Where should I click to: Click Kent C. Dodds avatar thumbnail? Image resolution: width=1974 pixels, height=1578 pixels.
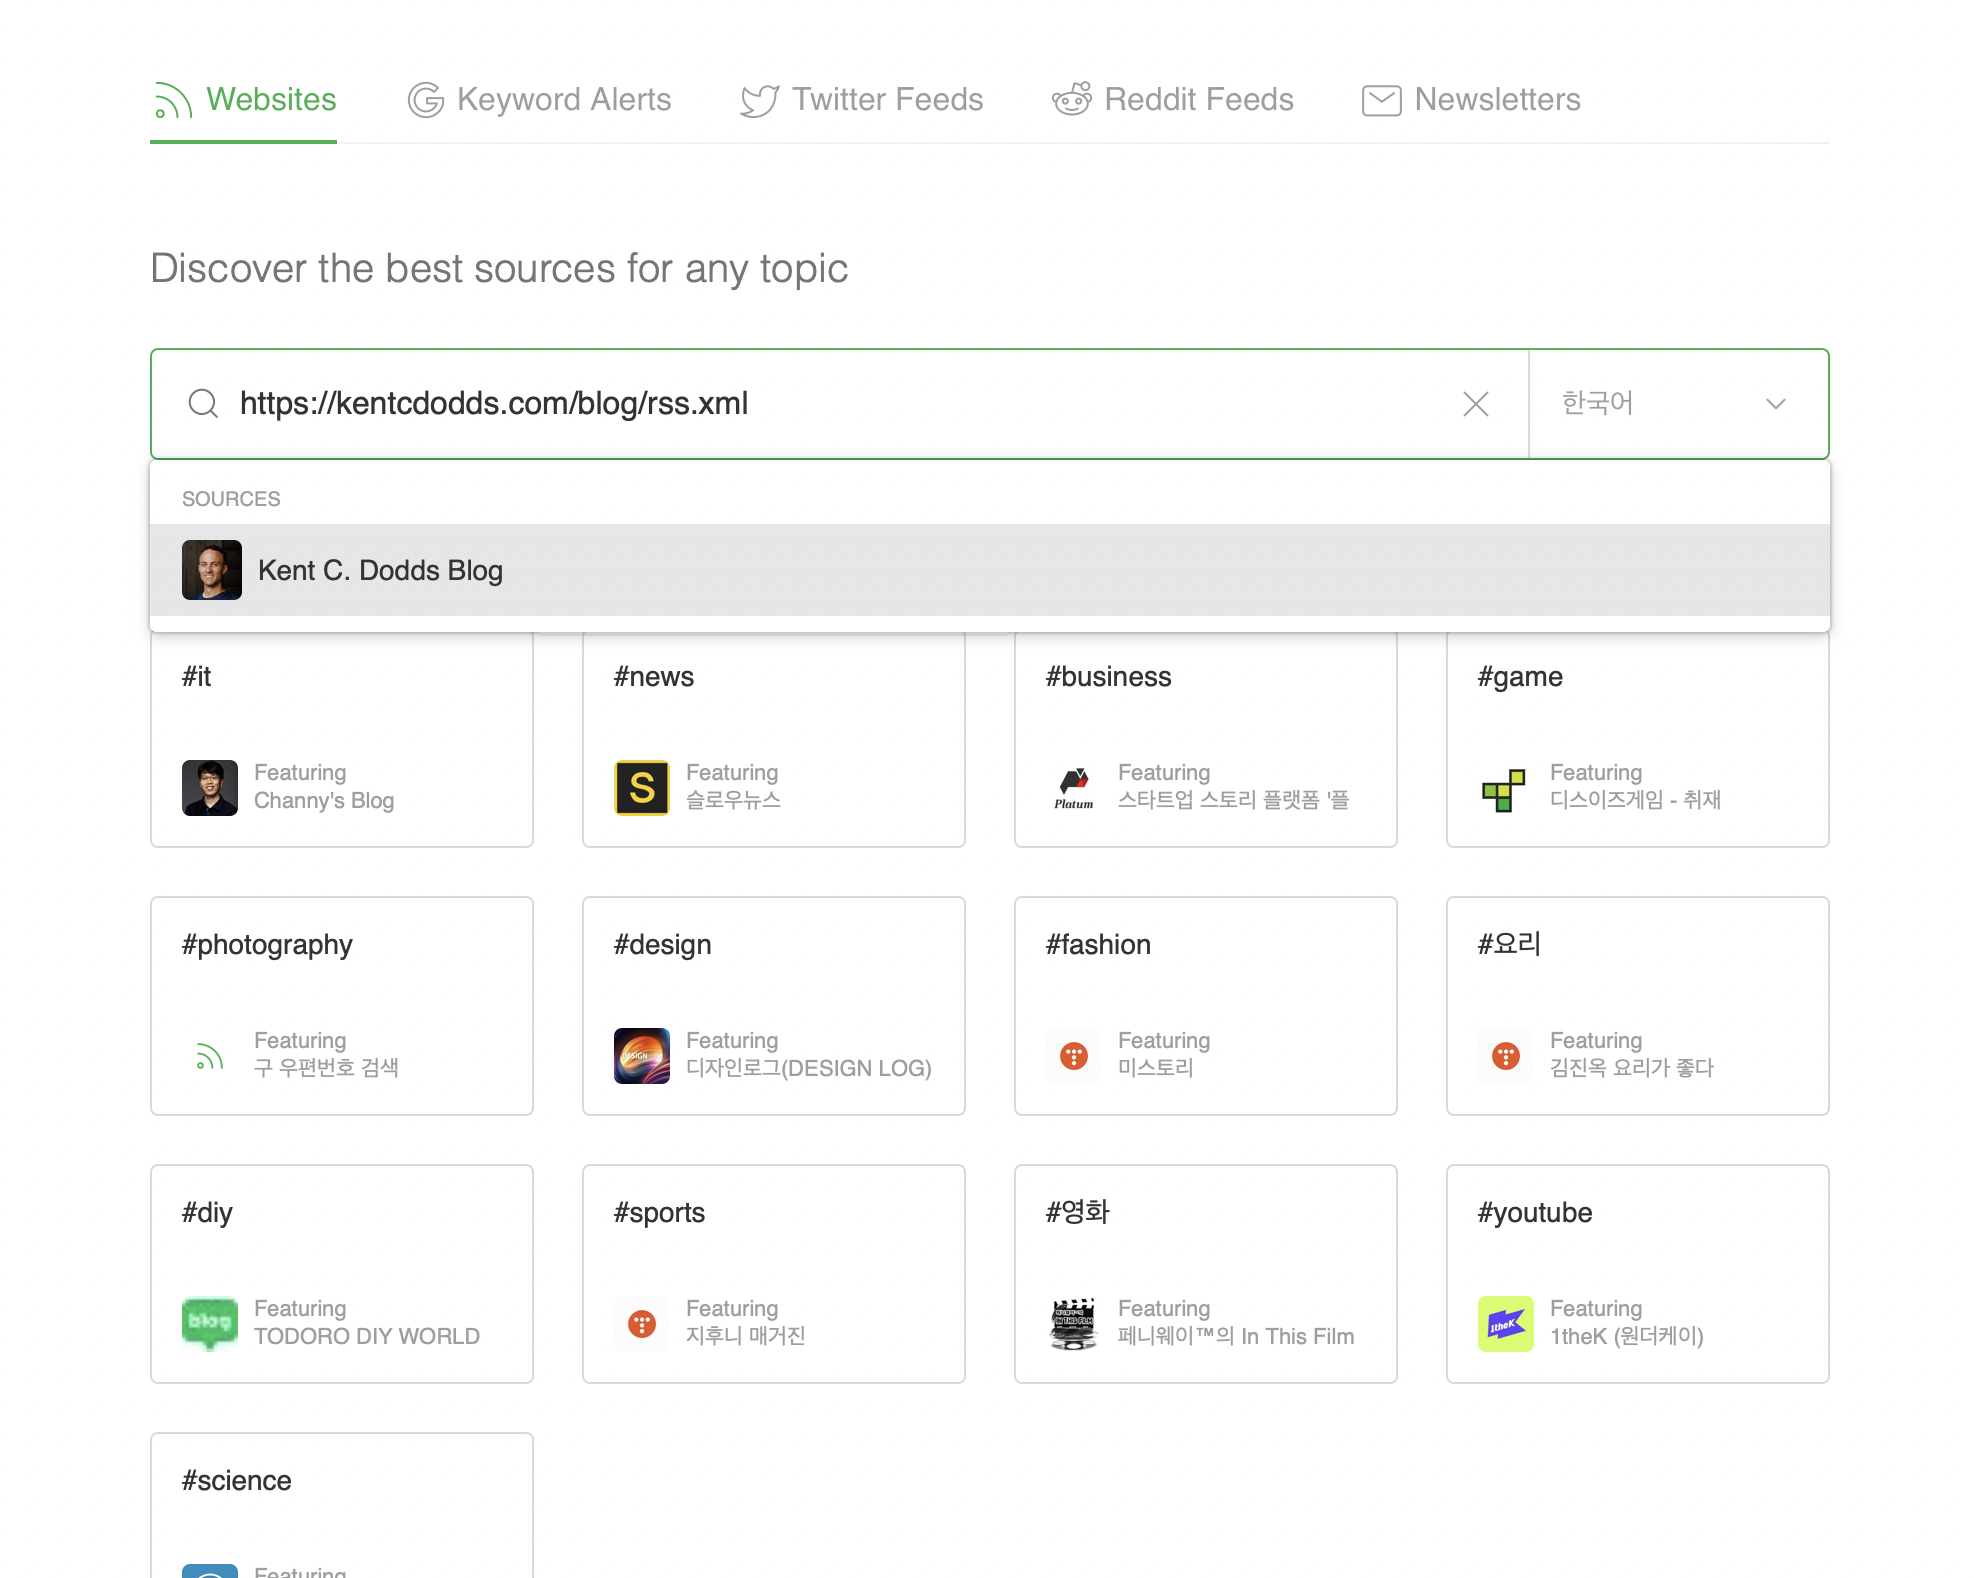tap(212, 570)
